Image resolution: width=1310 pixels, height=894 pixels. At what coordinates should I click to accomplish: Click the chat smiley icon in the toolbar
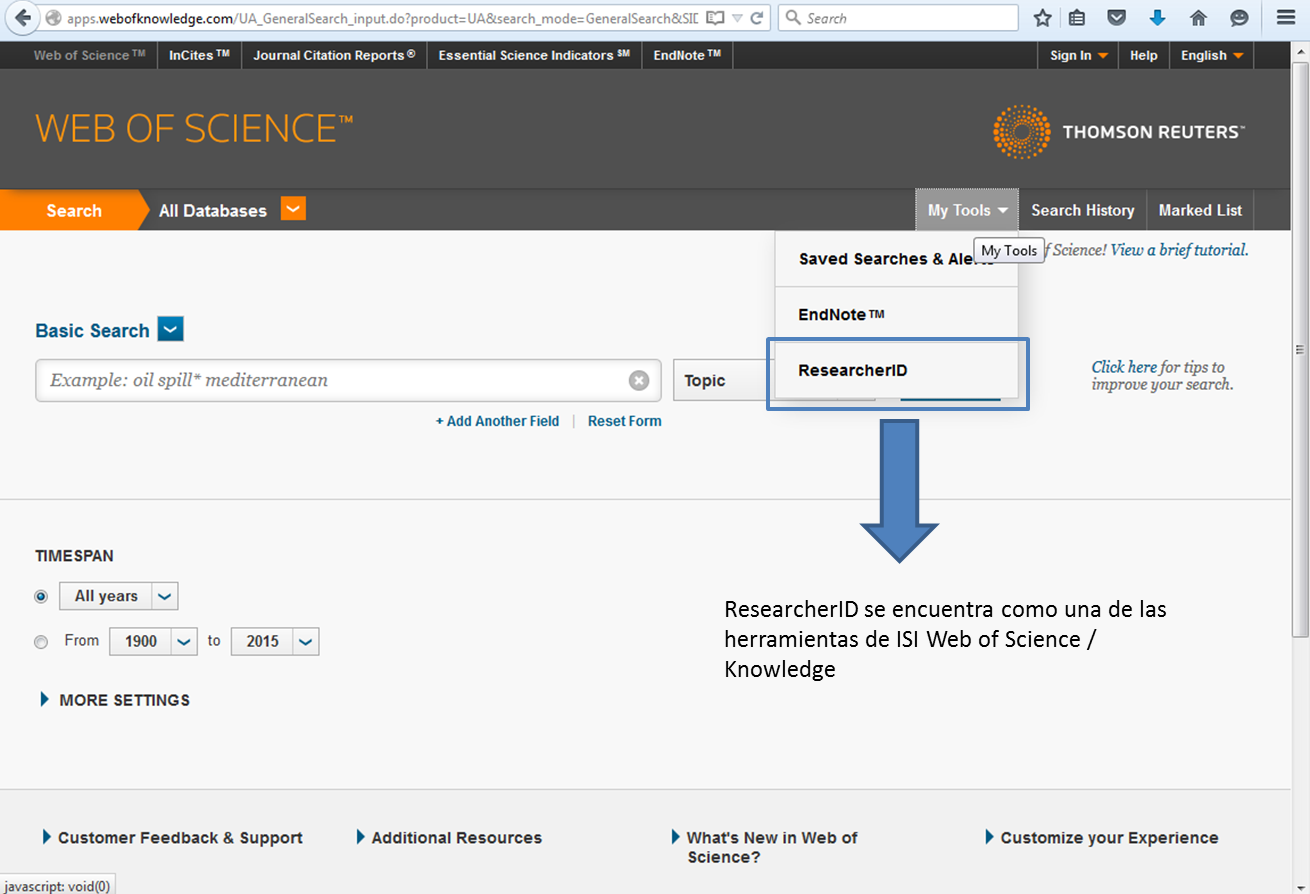[1239, 18]
